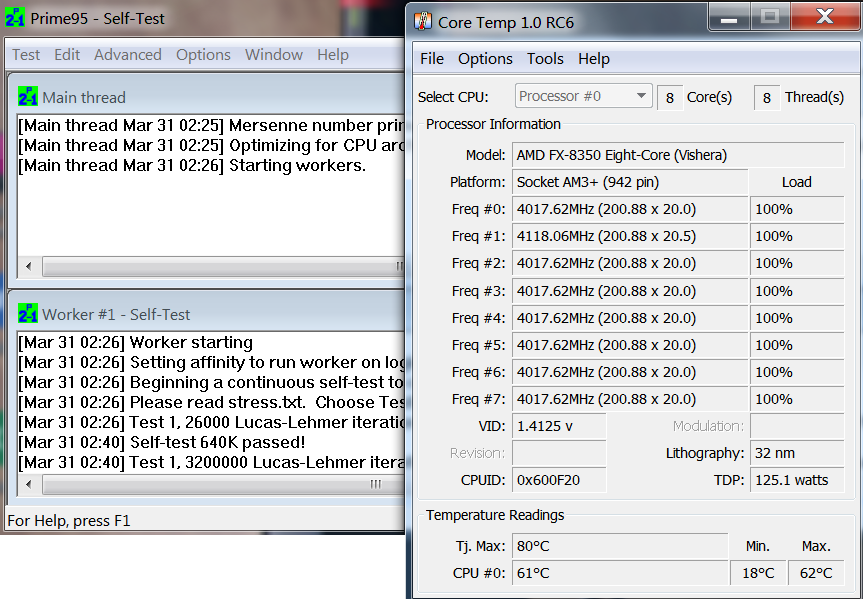This screenshot has width=863, height=599.
Task: Click the 'Beginning a continuous self-test' line
Action: [x=211, y=383]
